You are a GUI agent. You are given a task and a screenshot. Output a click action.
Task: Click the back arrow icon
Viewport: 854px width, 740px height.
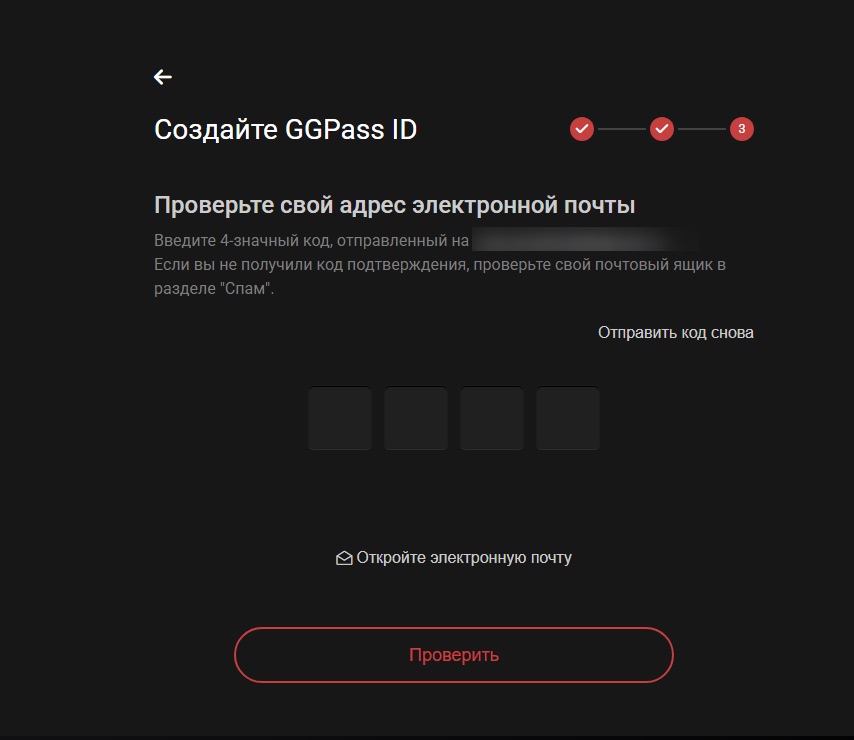(x=163, y=77)
